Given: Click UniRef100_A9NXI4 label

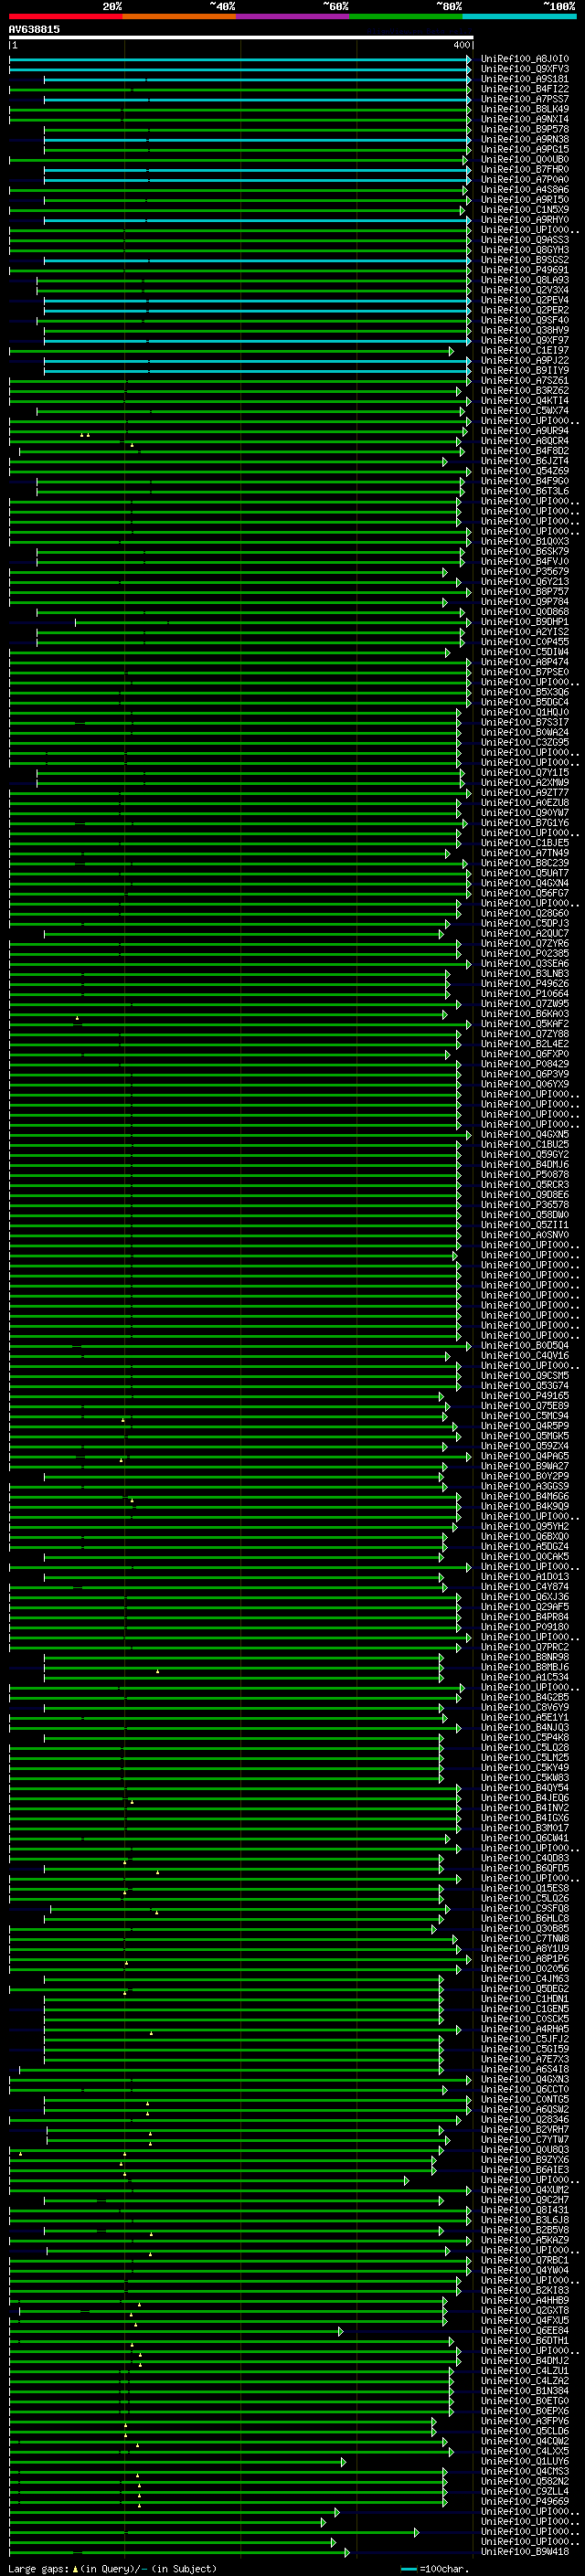Looking at the screenshot, I should [x=525, y=119].
